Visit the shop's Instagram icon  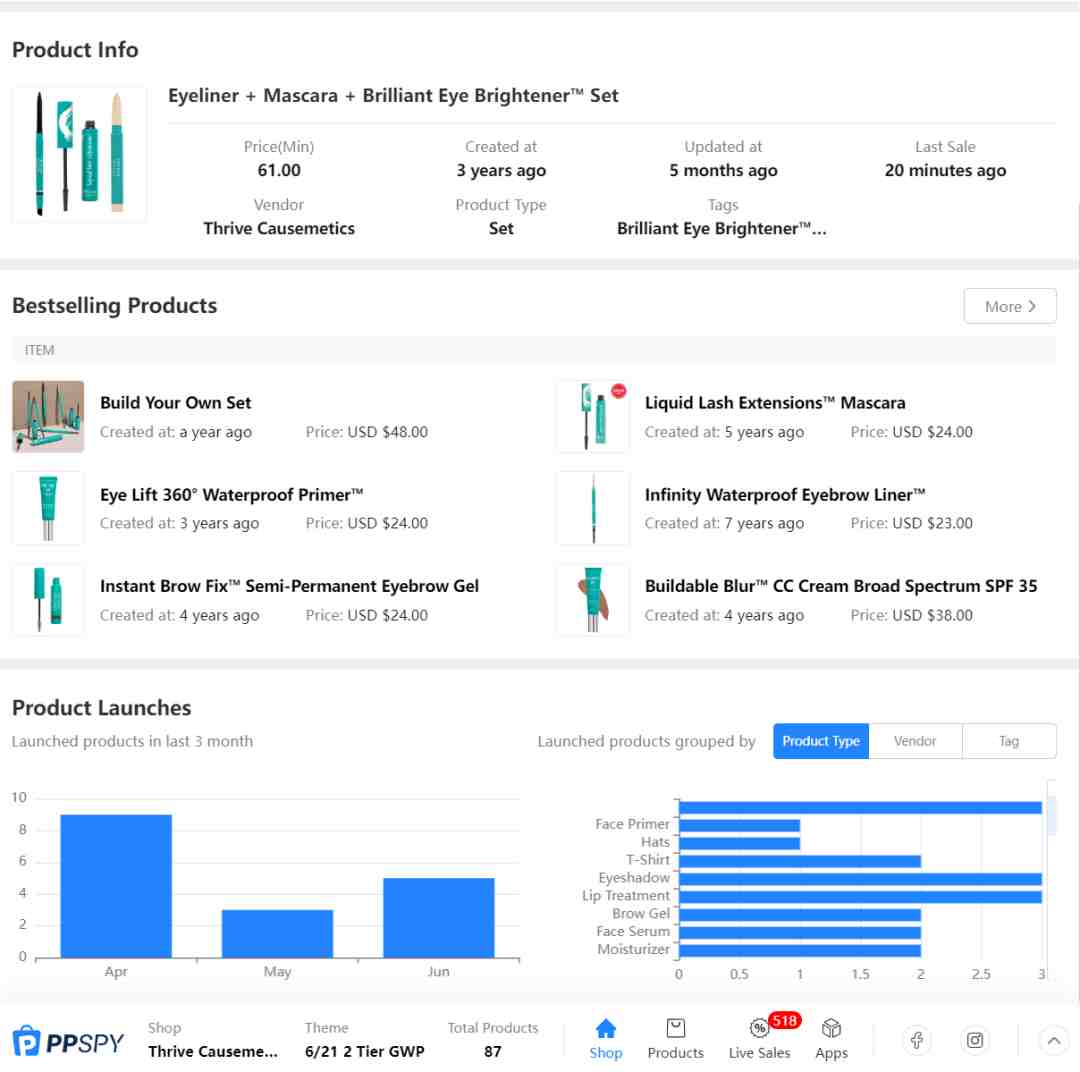tap(975, 1040)
